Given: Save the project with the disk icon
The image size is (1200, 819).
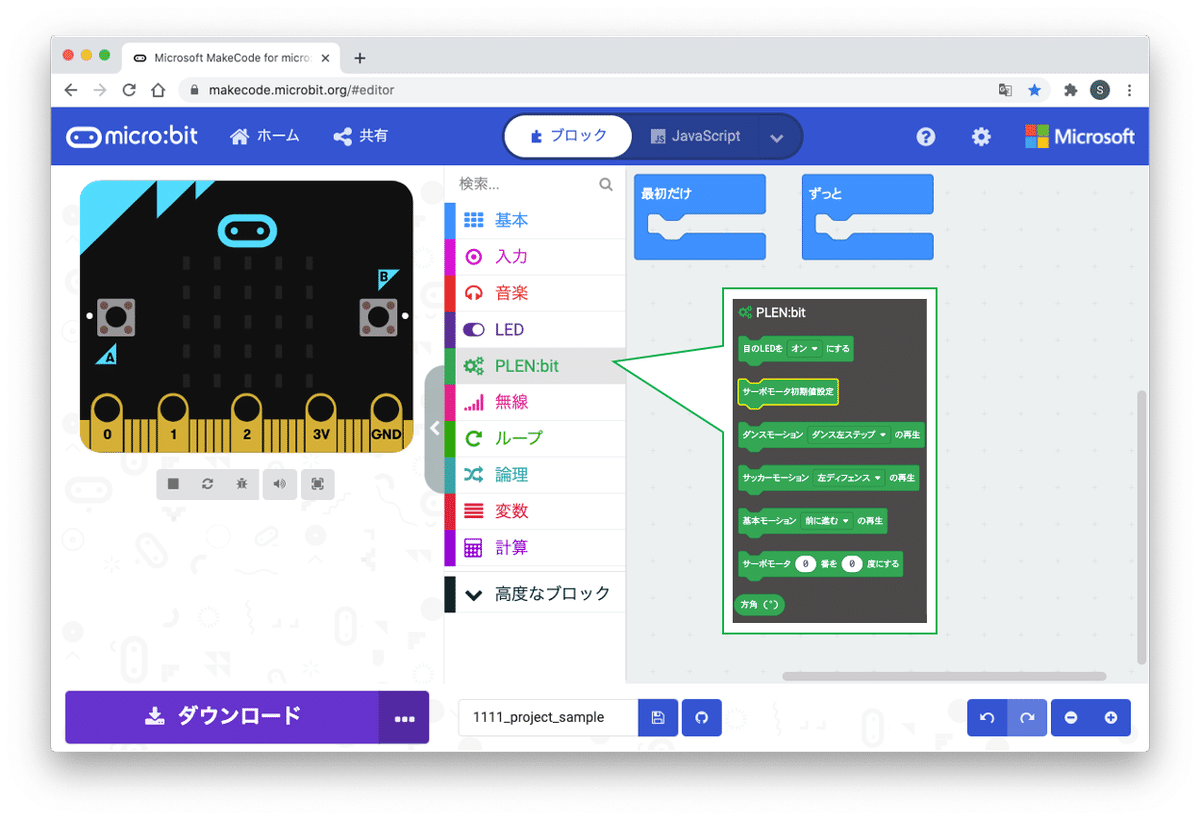Looking at the screenshot, I should pyautogui.click(x=658, y=718).
